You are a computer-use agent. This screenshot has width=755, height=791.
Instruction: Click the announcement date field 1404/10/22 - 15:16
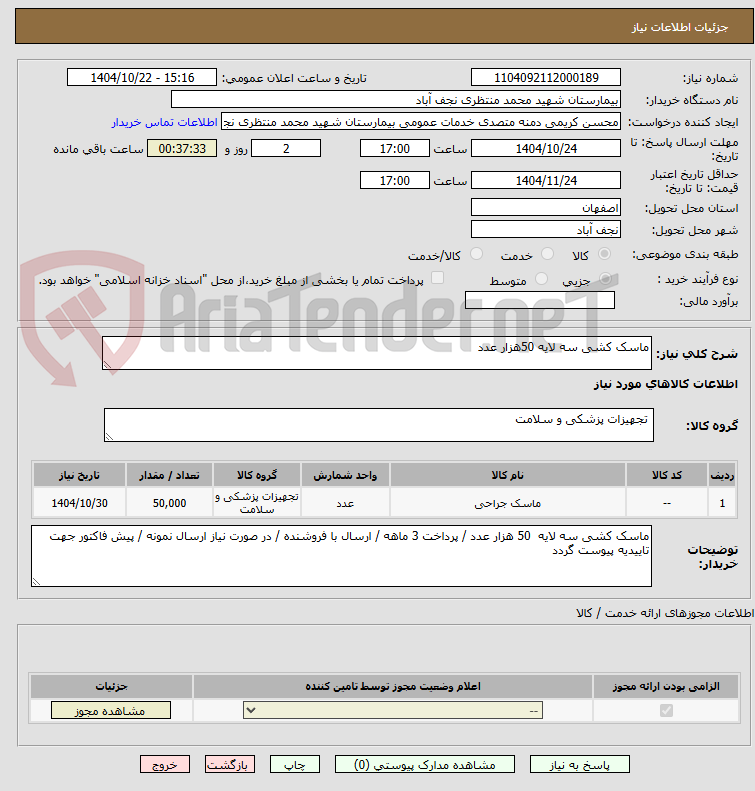142,78
